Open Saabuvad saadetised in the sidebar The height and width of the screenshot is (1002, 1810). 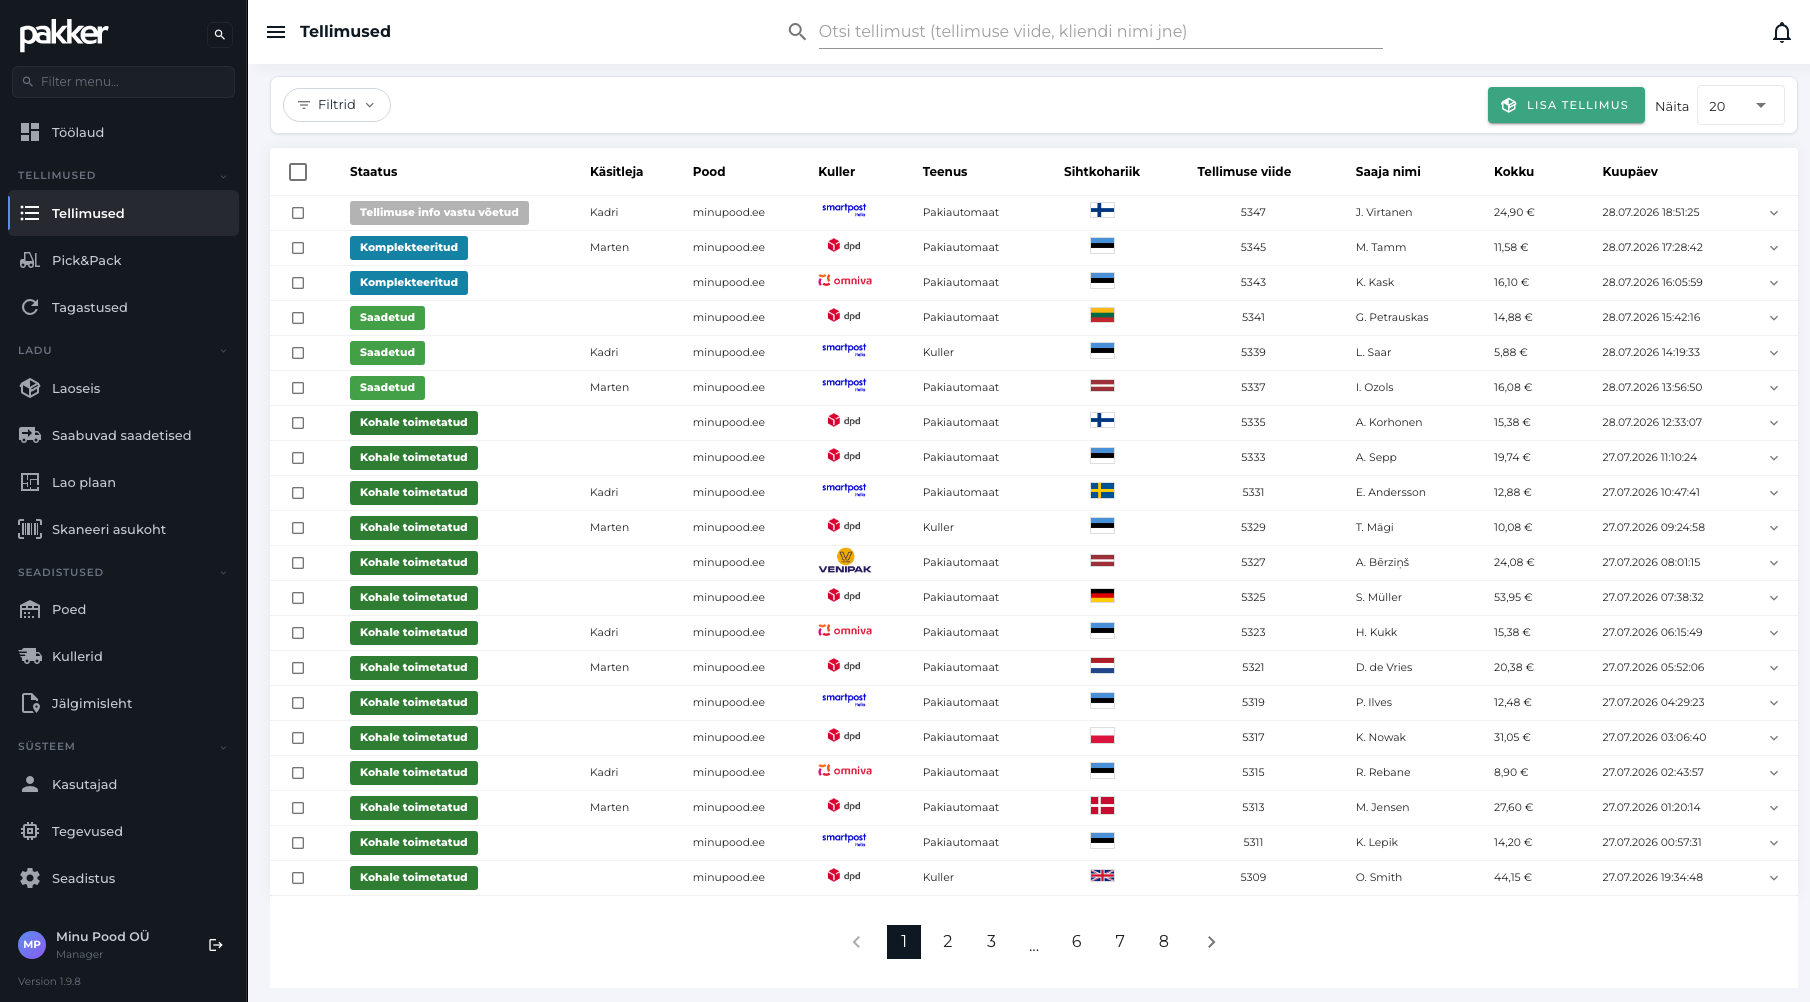tap(123, 435)
